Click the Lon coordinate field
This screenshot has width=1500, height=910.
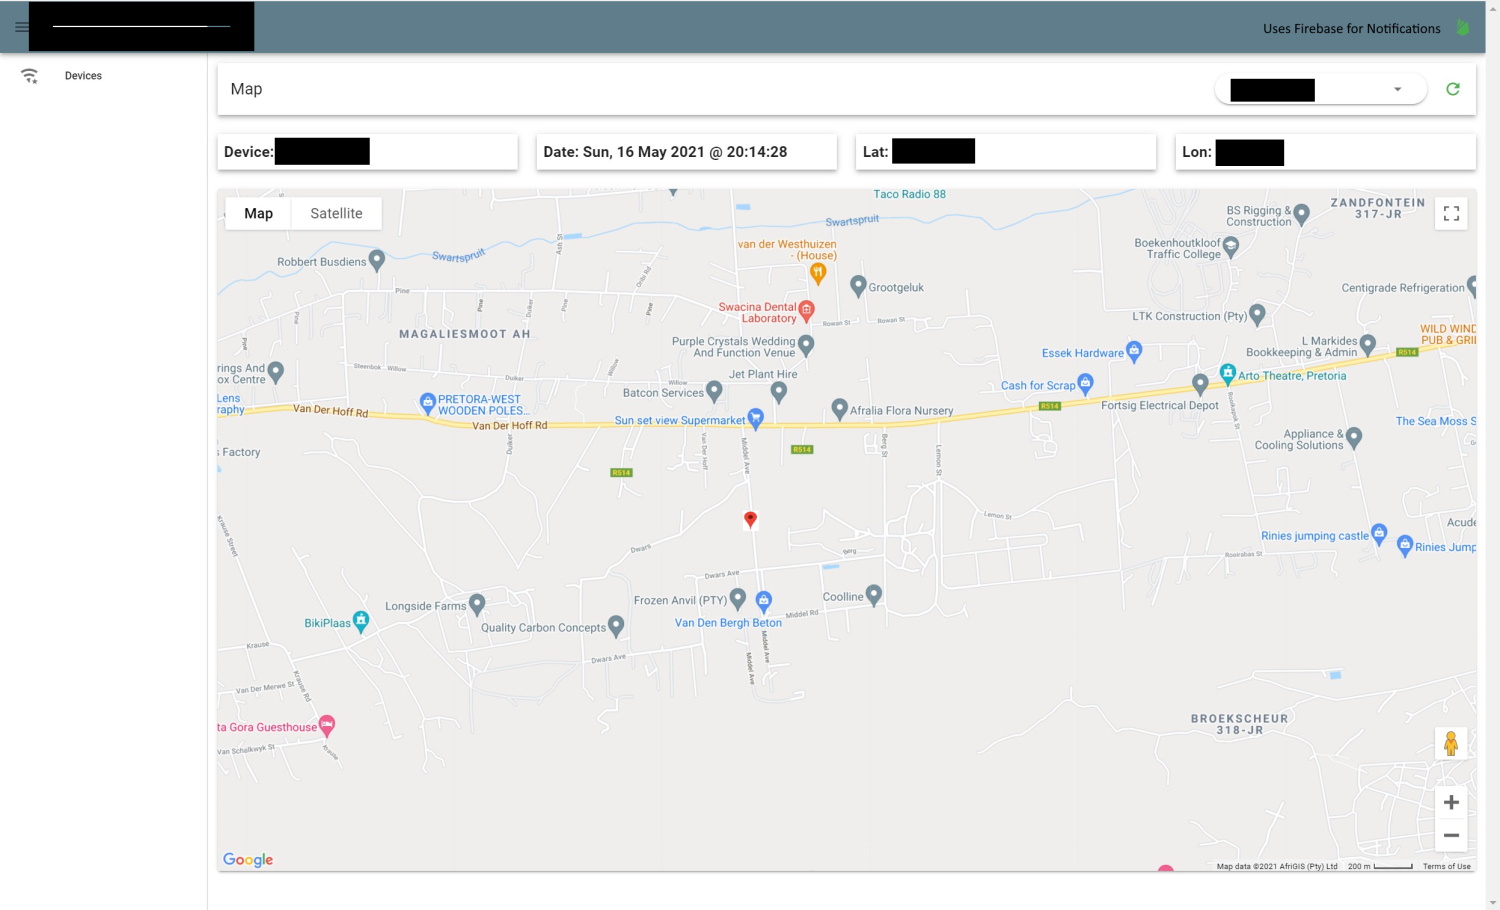(x=1326, y=152)
